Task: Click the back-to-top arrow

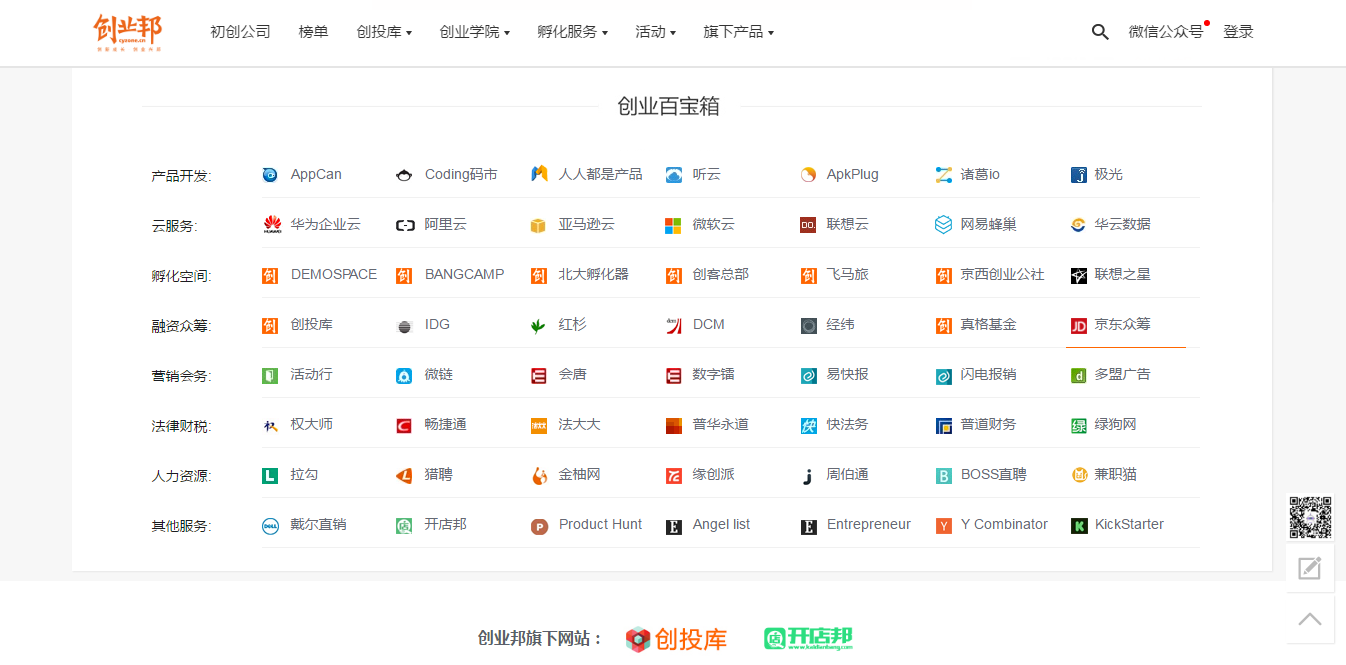Action: [1310, 619]
